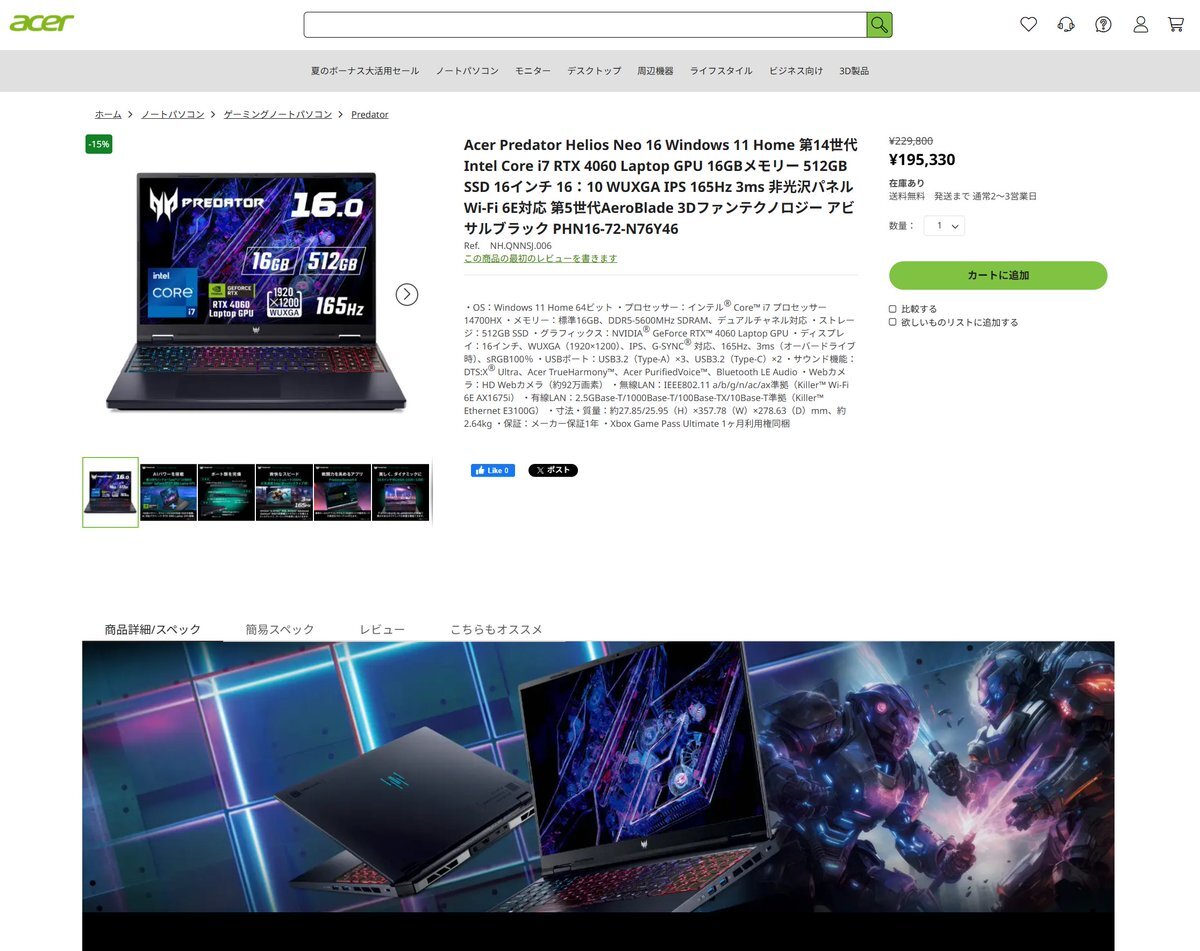Image resolution: width=1200 pixels, height=951 pixels.
Task: Open ビジネス向け navigation menu
Action: [x=796, y=71]
